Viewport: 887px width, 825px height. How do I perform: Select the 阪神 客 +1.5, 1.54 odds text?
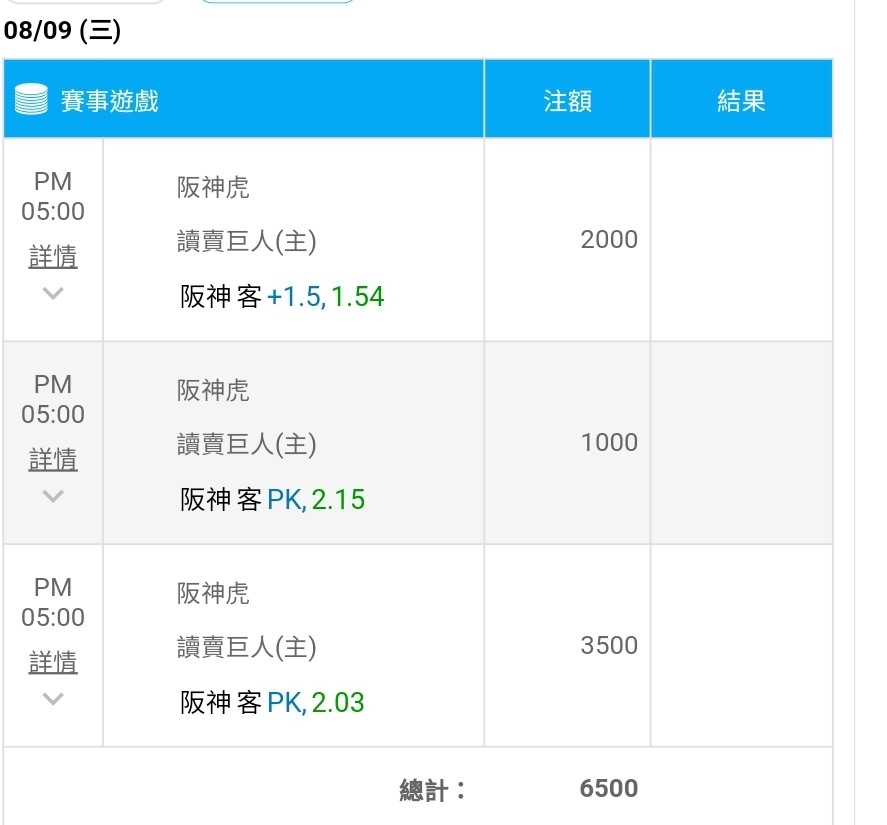click(282, 297)
